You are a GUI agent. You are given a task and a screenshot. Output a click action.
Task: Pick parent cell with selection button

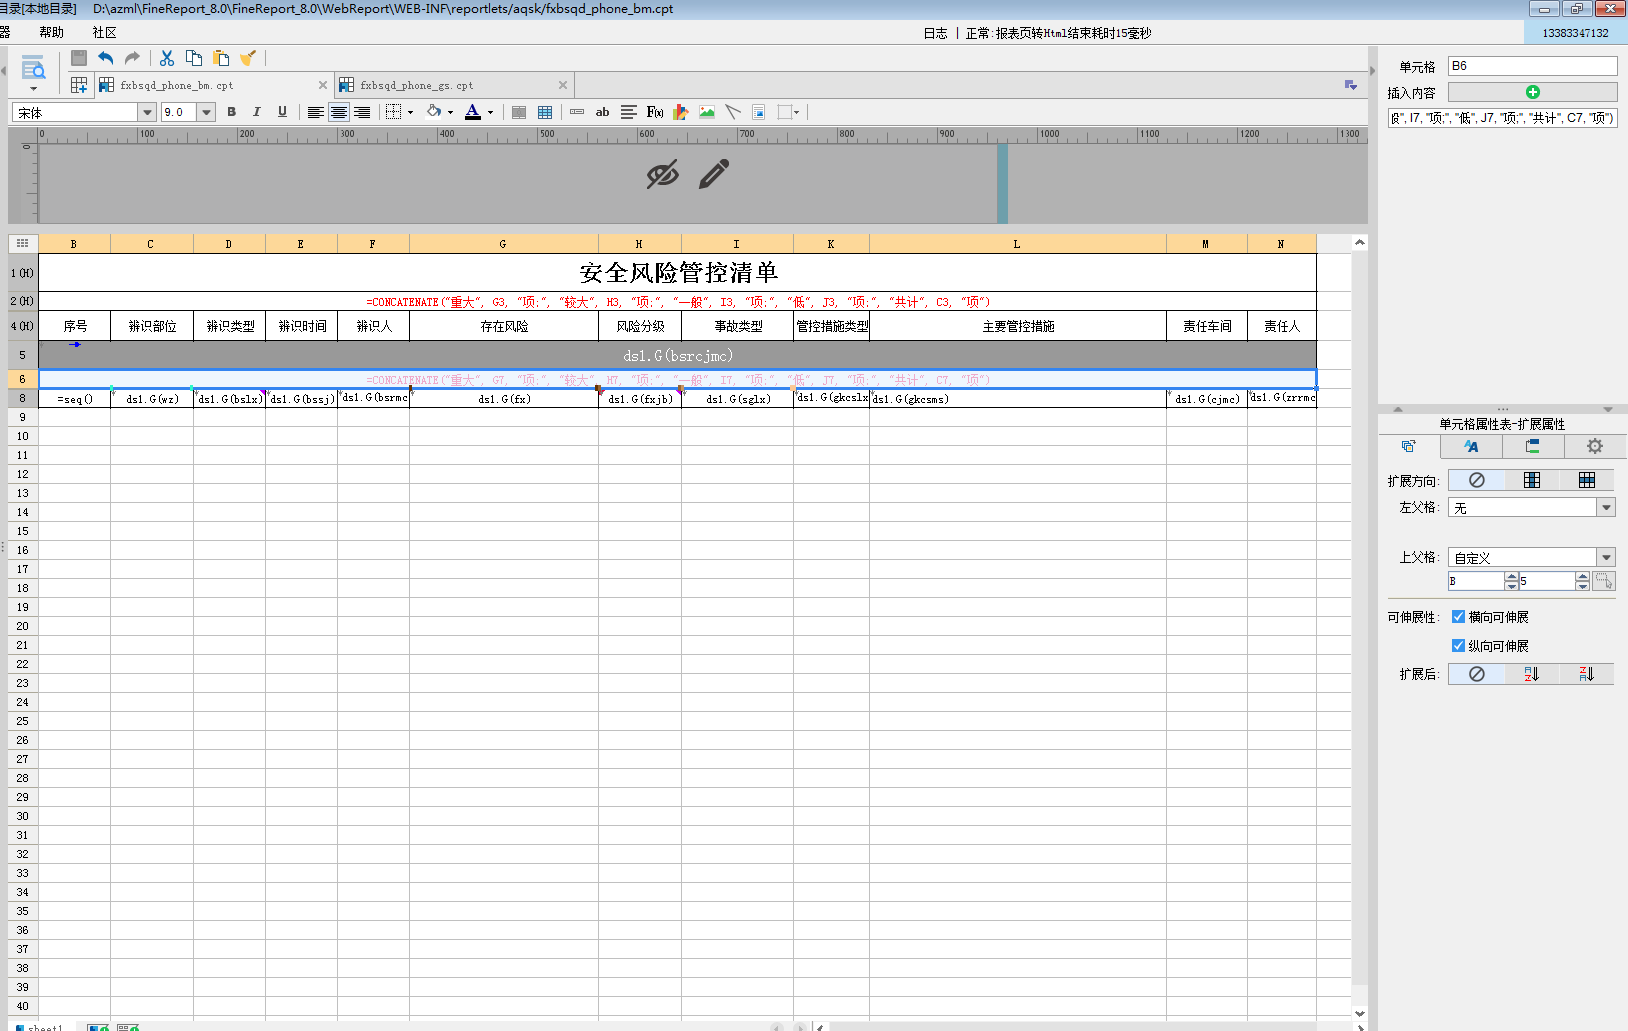pos(1604,581)
